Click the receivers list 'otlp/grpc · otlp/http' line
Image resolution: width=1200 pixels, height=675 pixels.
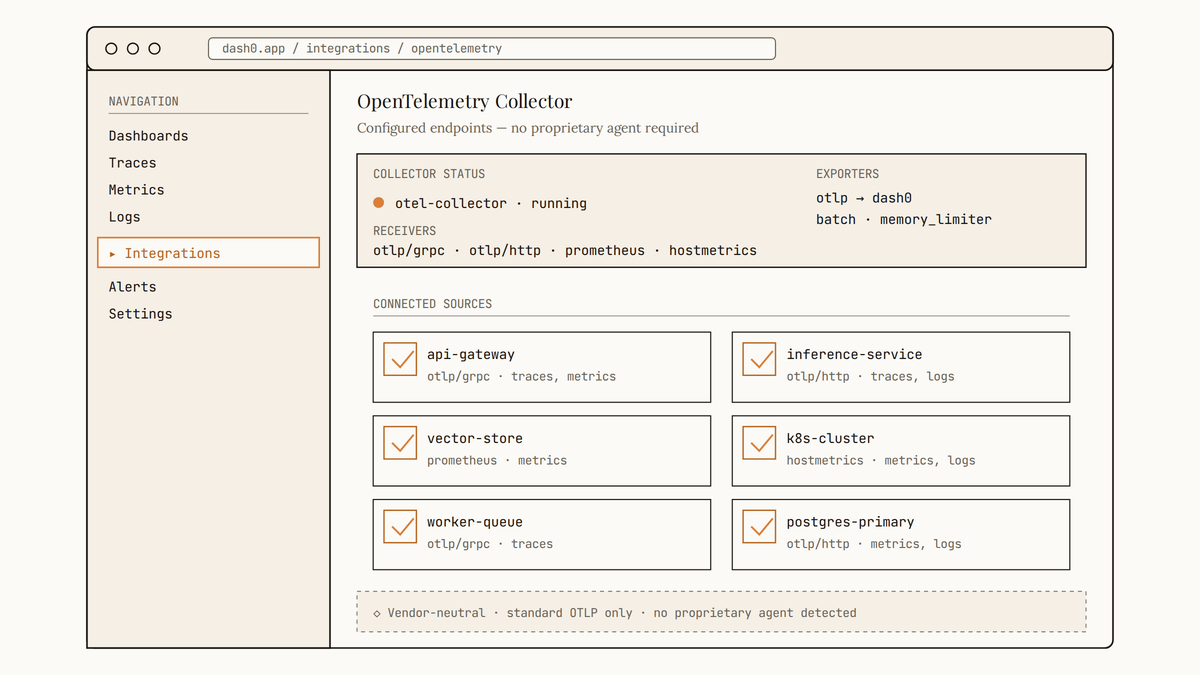(565, 250)
